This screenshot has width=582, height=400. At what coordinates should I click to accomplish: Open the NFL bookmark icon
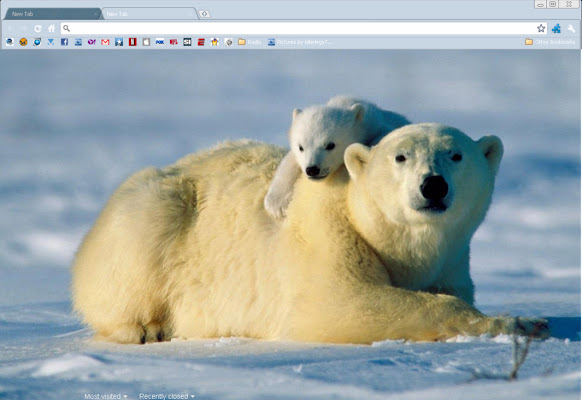173,42
